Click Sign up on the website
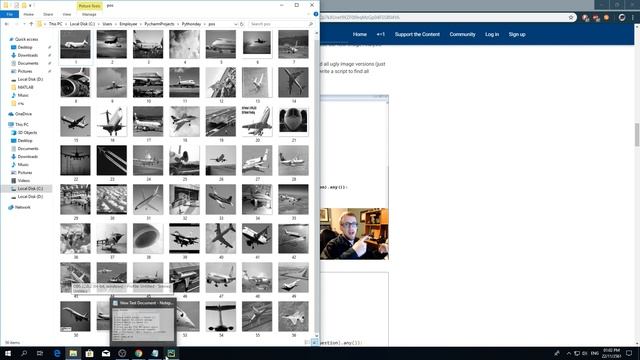This screenshot has height=360, width=640. [517, 34]
